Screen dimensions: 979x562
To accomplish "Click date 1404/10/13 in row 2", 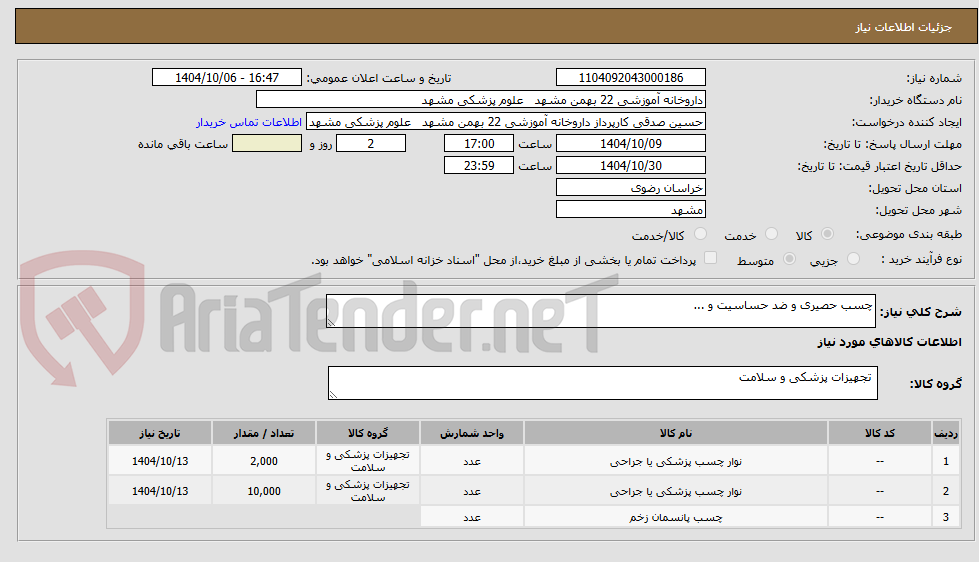I will (x=160, y=491).
